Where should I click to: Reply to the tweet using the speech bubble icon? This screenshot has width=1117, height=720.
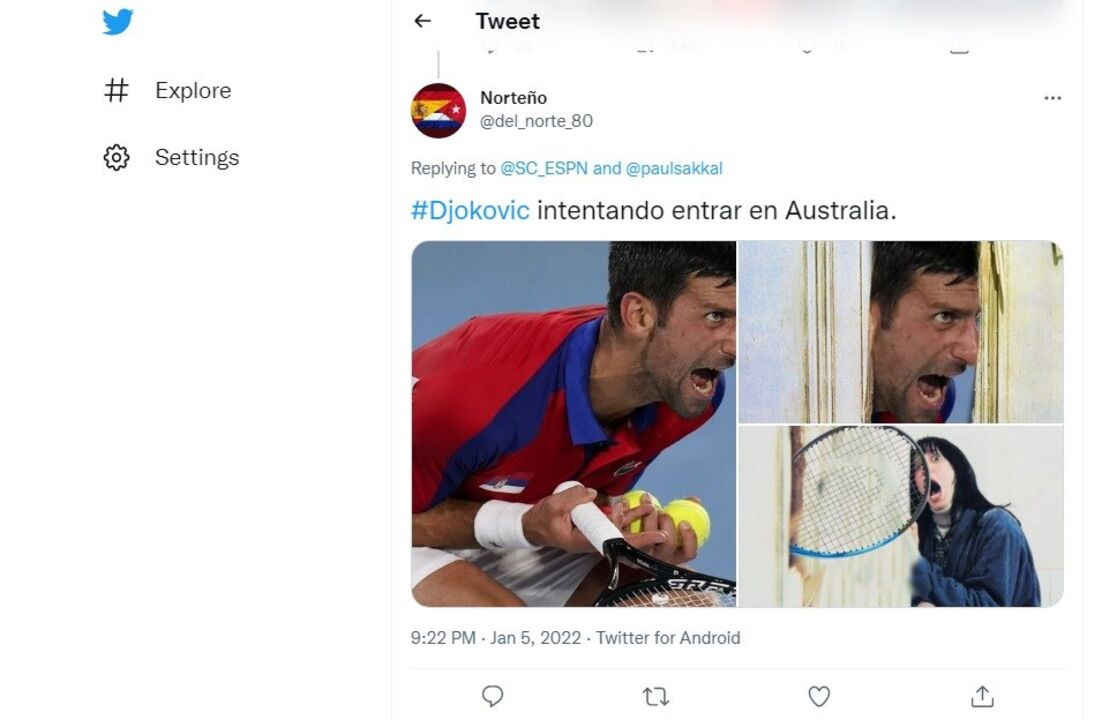[492, 696]
